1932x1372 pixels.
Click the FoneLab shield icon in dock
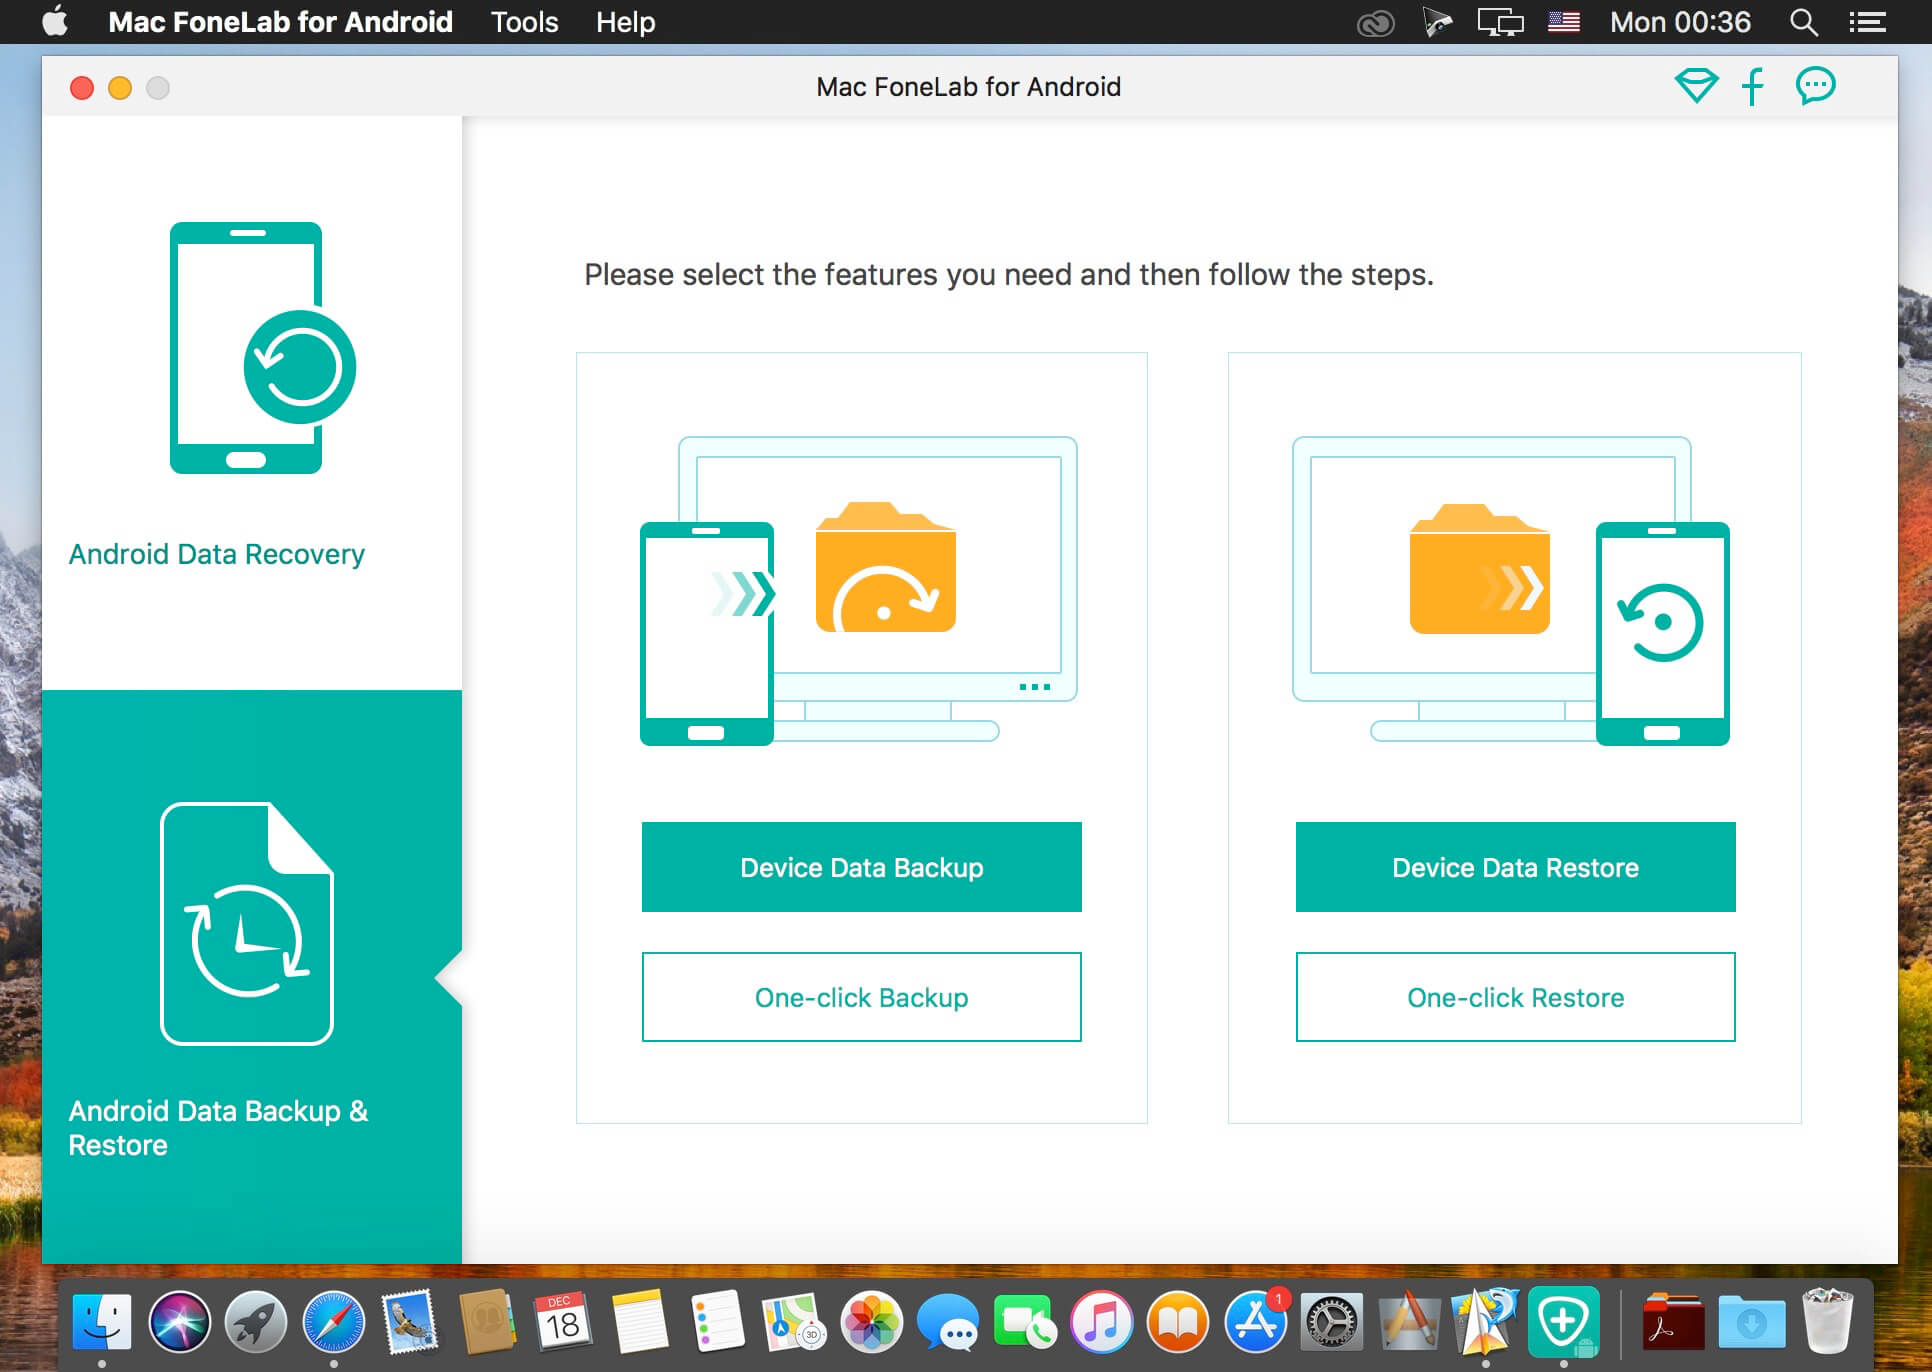1562,1321
